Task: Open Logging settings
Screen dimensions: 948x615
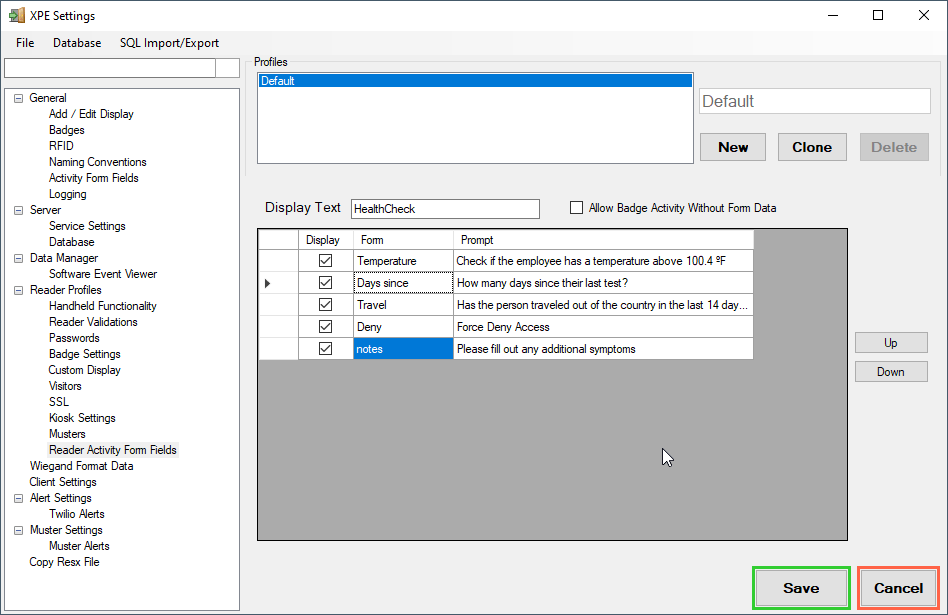Action: click(x=68, y=194)
